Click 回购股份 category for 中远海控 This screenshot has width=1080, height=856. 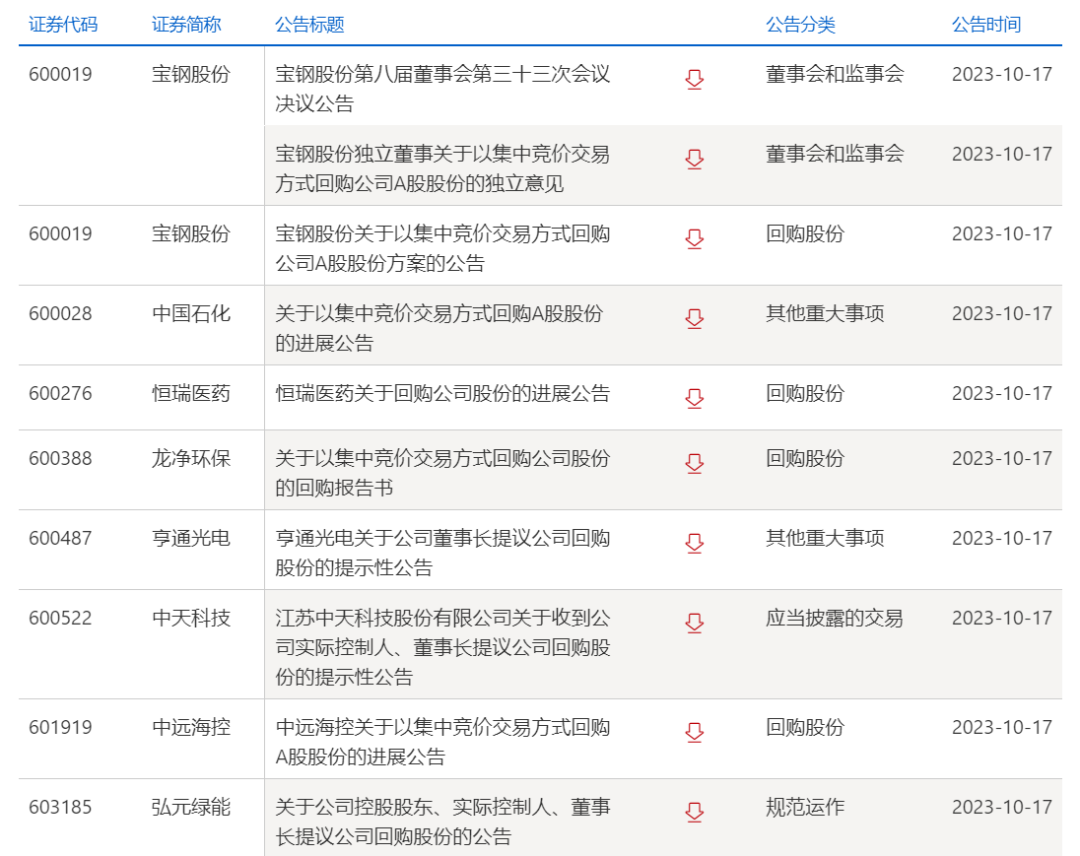point(804,728)
